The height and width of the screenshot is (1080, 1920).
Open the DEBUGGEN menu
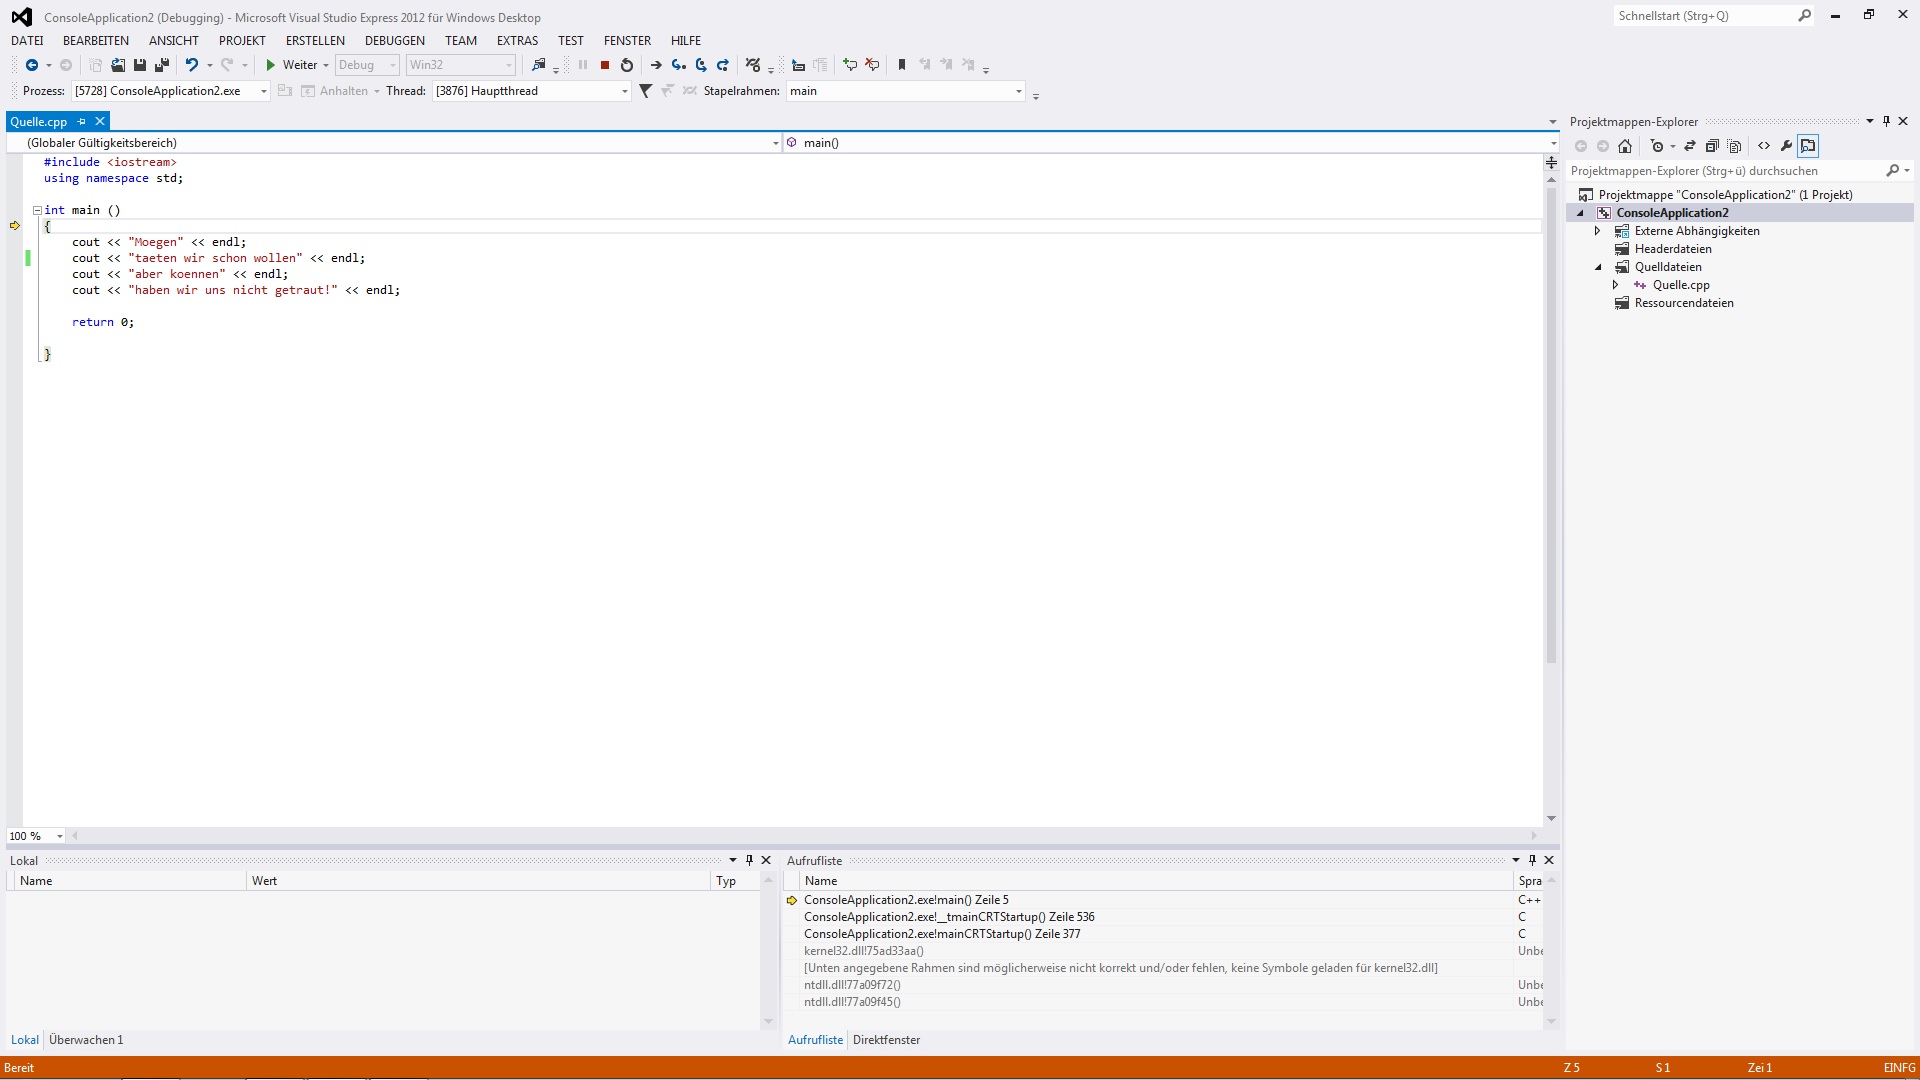pyautogui.click(x=394, y=41)
